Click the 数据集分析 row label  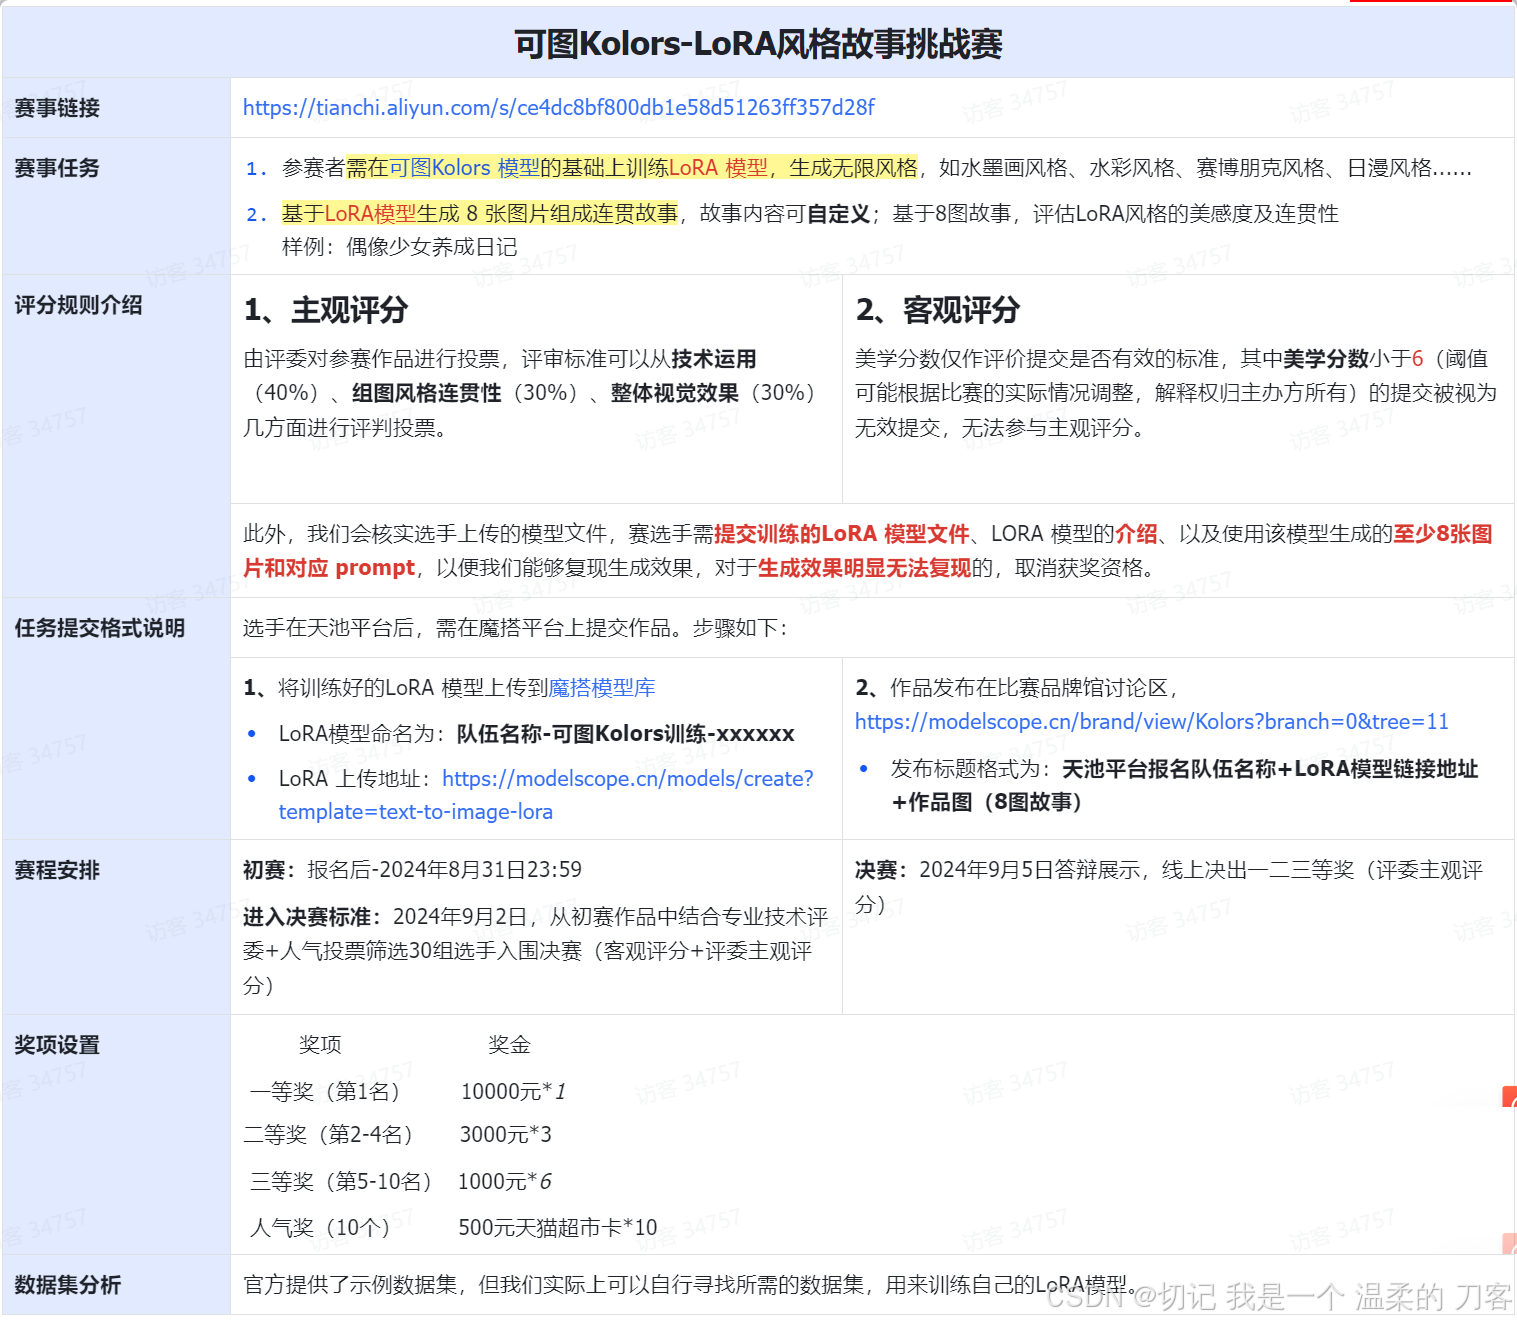pos(67,1285)
